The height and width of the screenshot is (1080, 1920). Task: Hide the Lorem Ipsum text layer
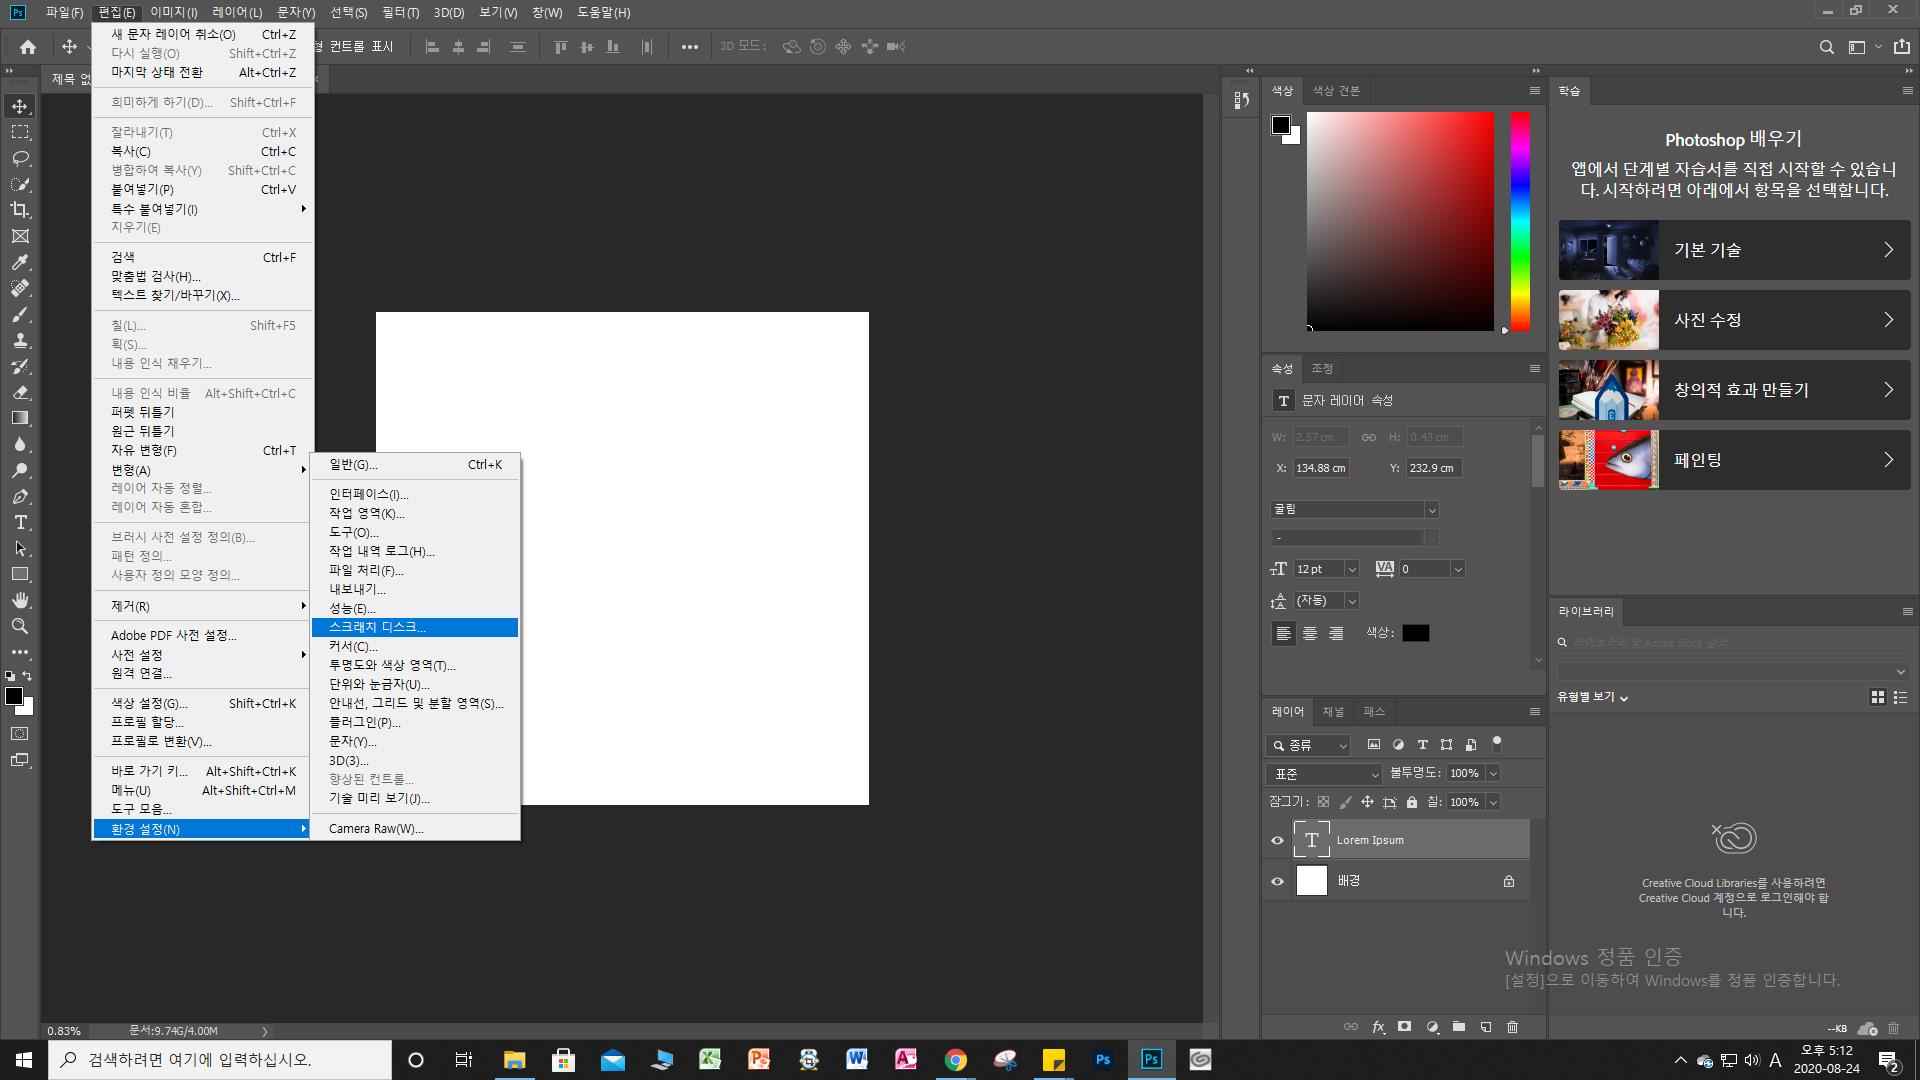pos(1277,840)
